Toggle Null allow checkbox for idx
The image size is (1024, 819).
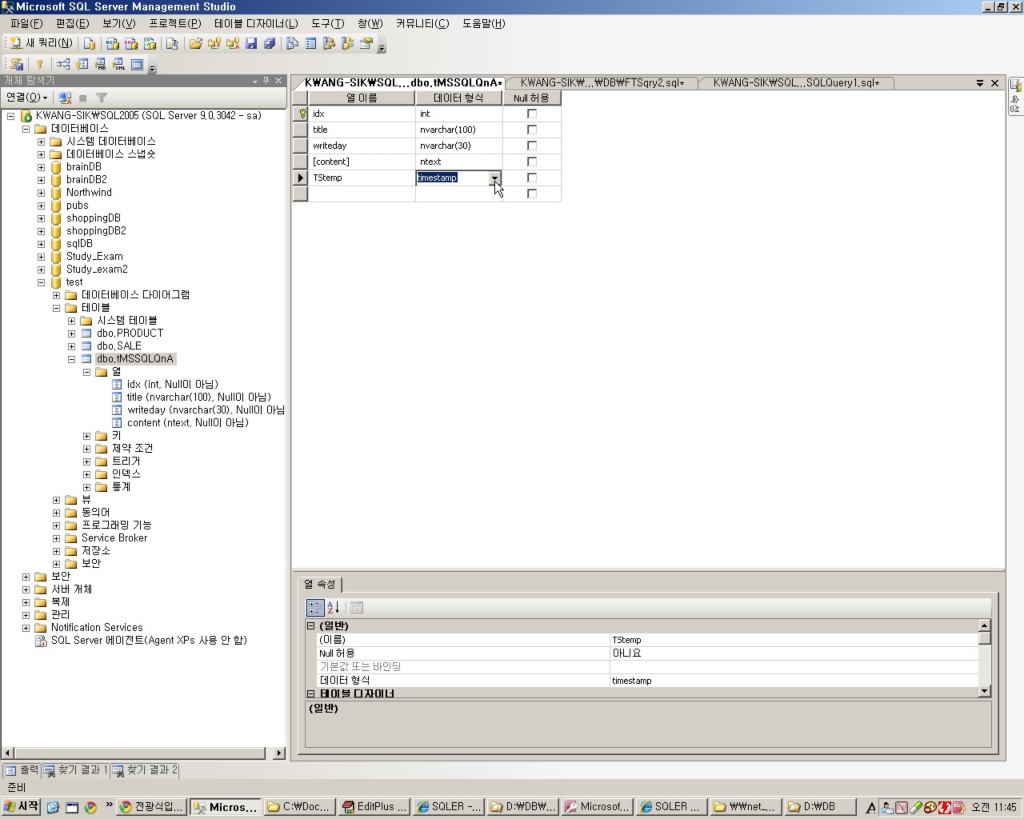tap(532, 114)
